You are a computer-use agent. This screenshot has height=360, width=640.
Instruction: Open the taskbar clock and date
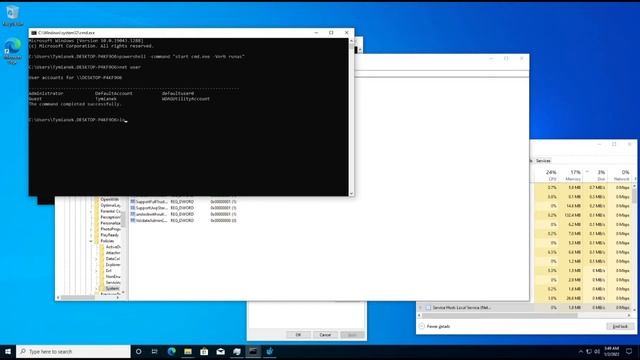[x=611, y=351]
